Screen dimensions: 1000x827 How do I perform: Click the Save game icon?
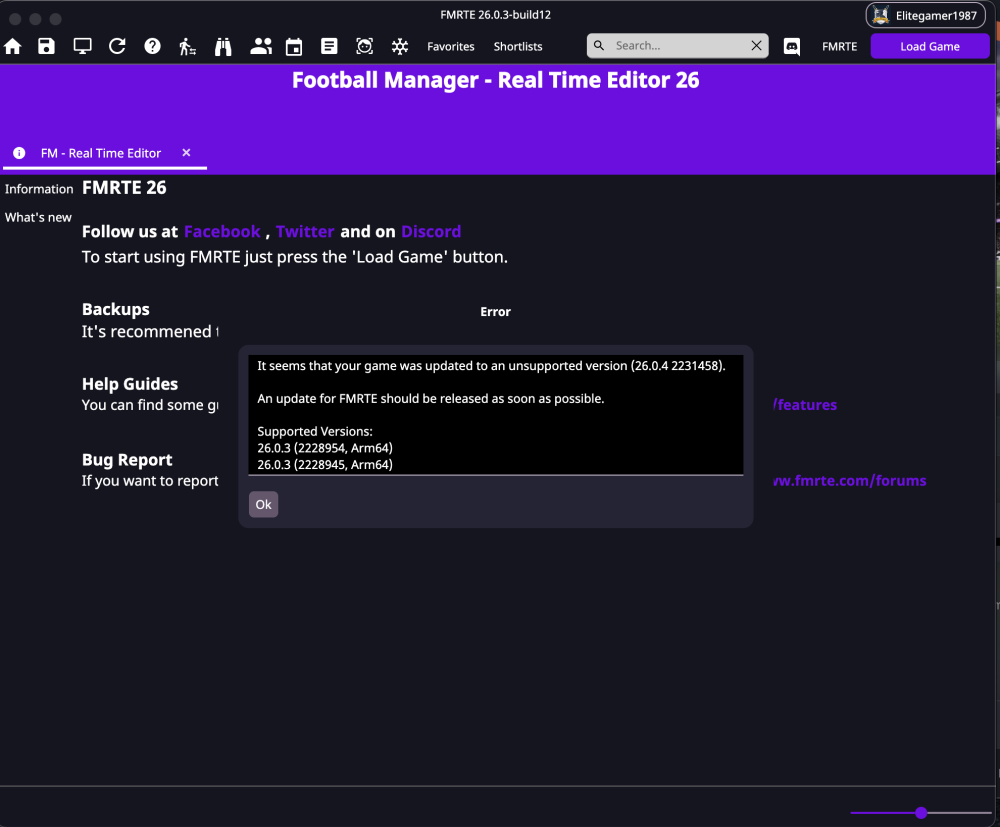[x=46, y=46]
